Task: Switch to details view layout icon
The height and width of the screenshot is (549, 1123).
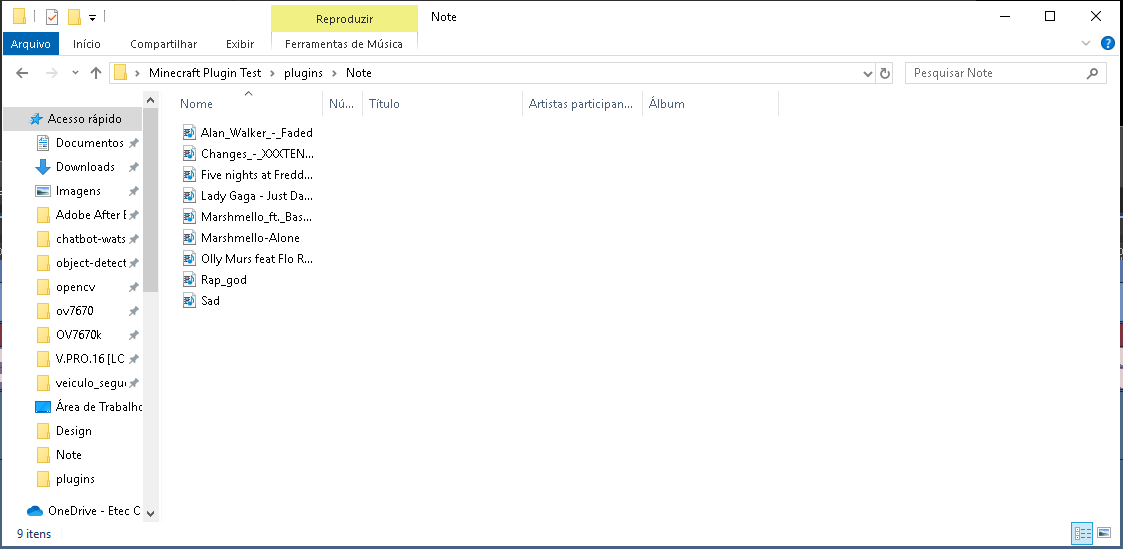Action: tap(1081, 533)
